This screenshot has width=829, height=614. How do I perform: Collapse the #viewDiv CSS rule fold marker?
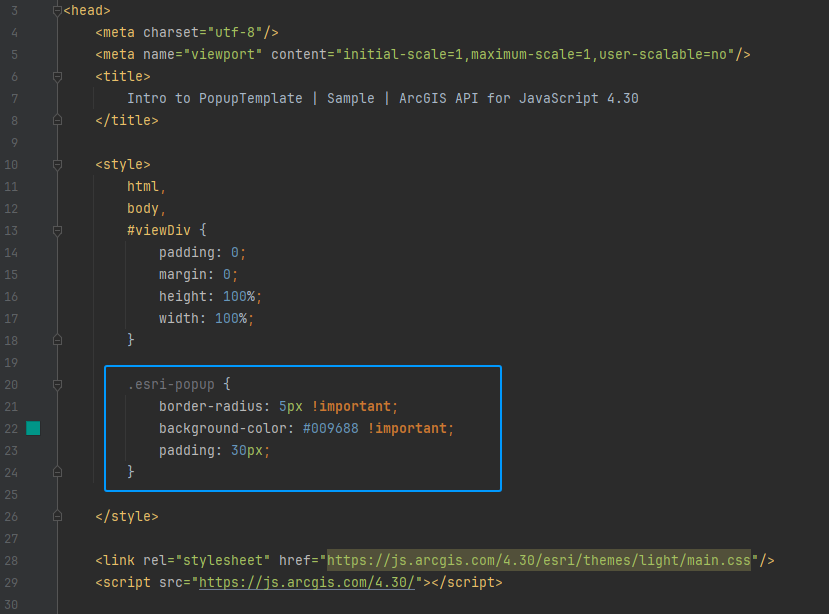(x=57, y=230)
